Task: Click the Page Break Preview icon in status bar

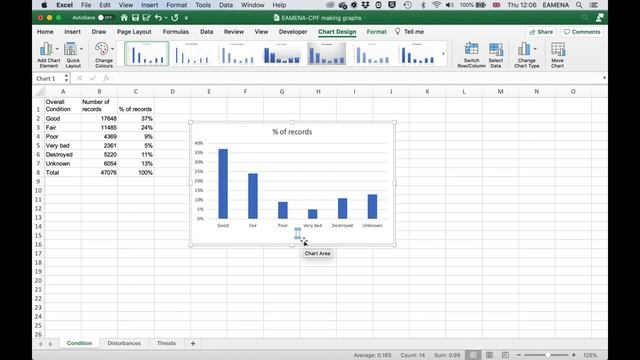Action: (505, 355)
